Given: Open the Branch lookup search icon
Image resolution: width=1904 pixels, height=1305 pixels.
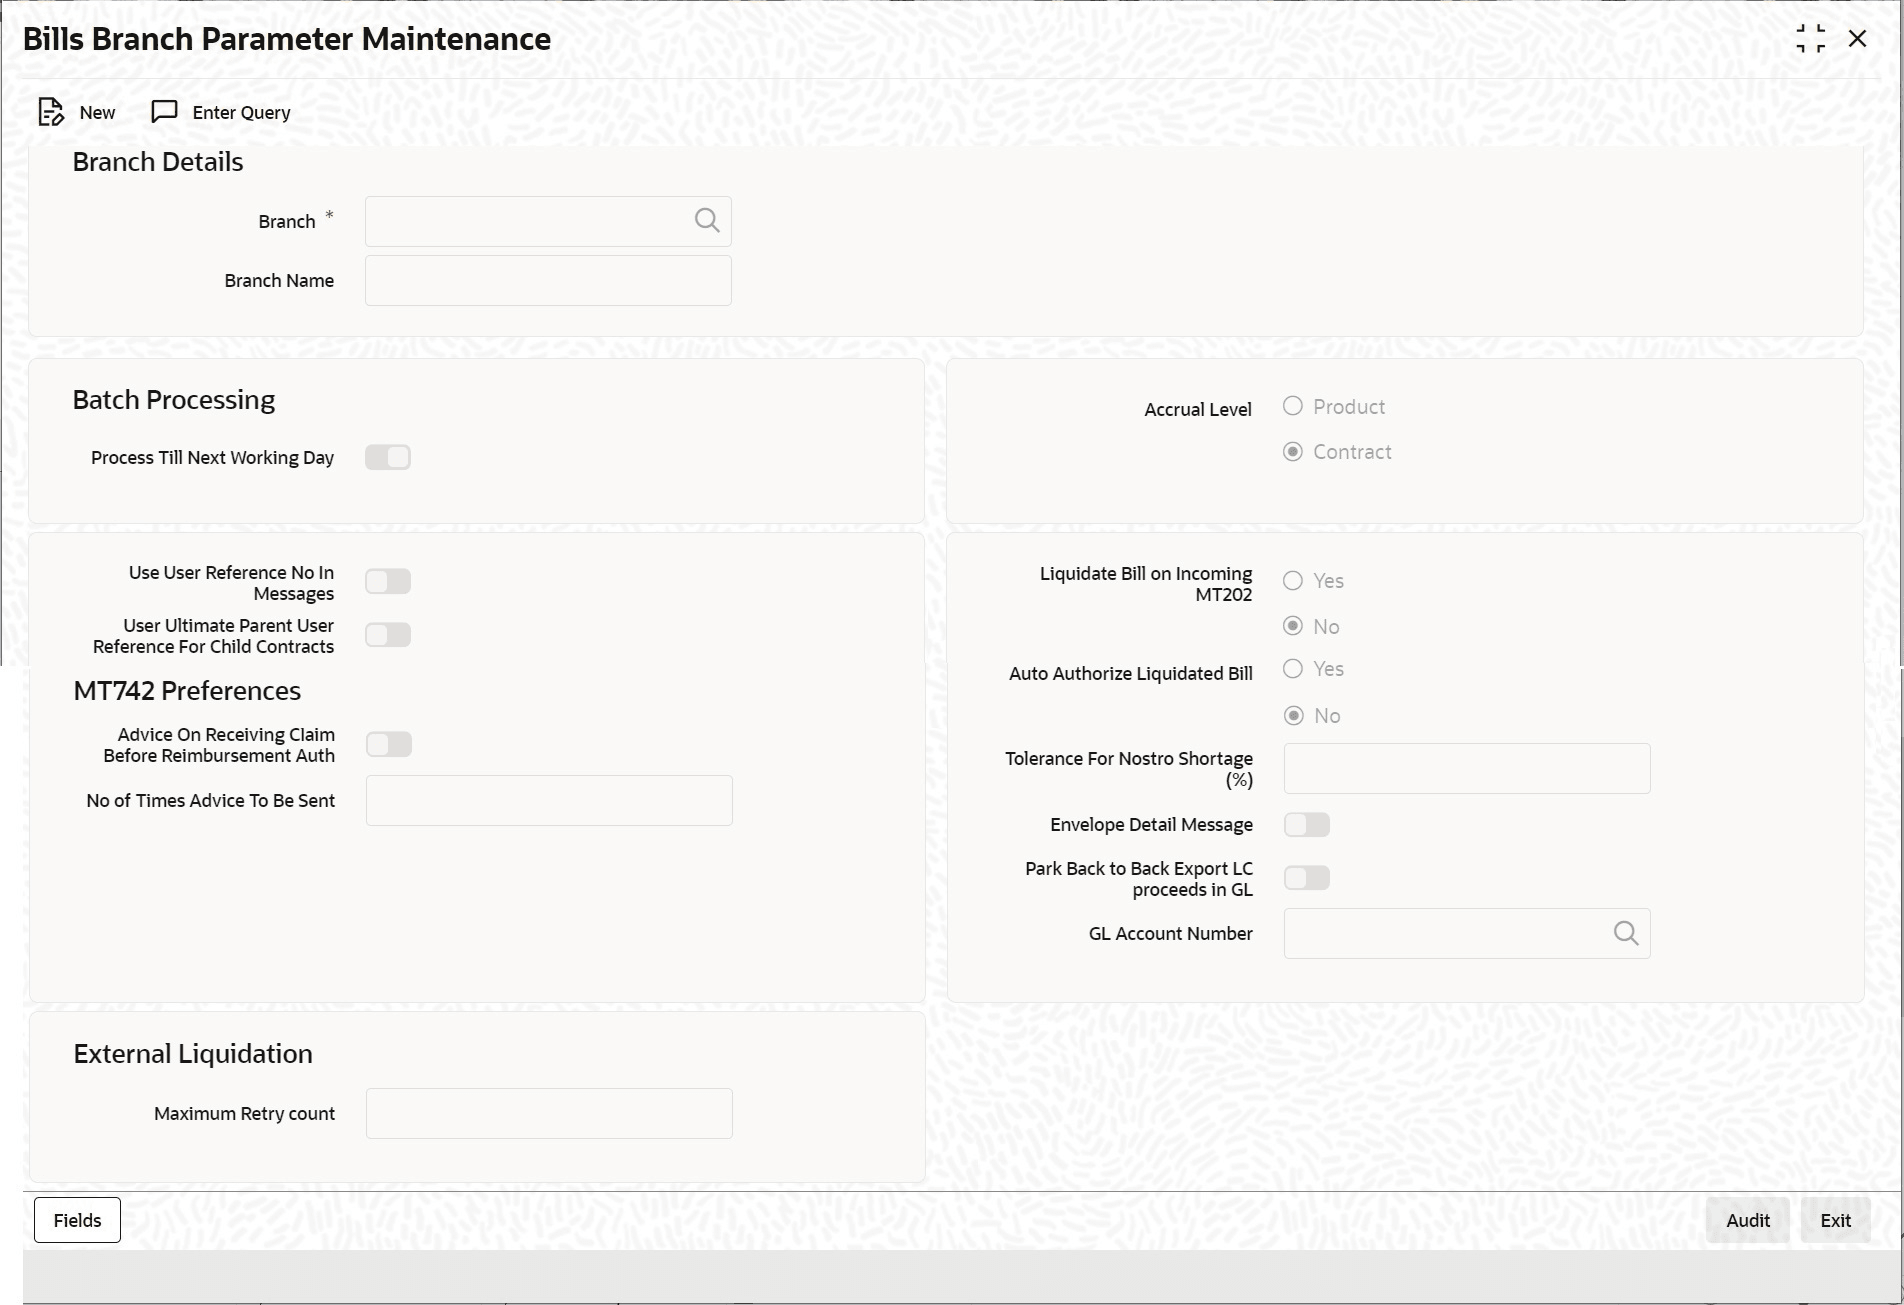Looking at the screenshot, I should [707, 221].
